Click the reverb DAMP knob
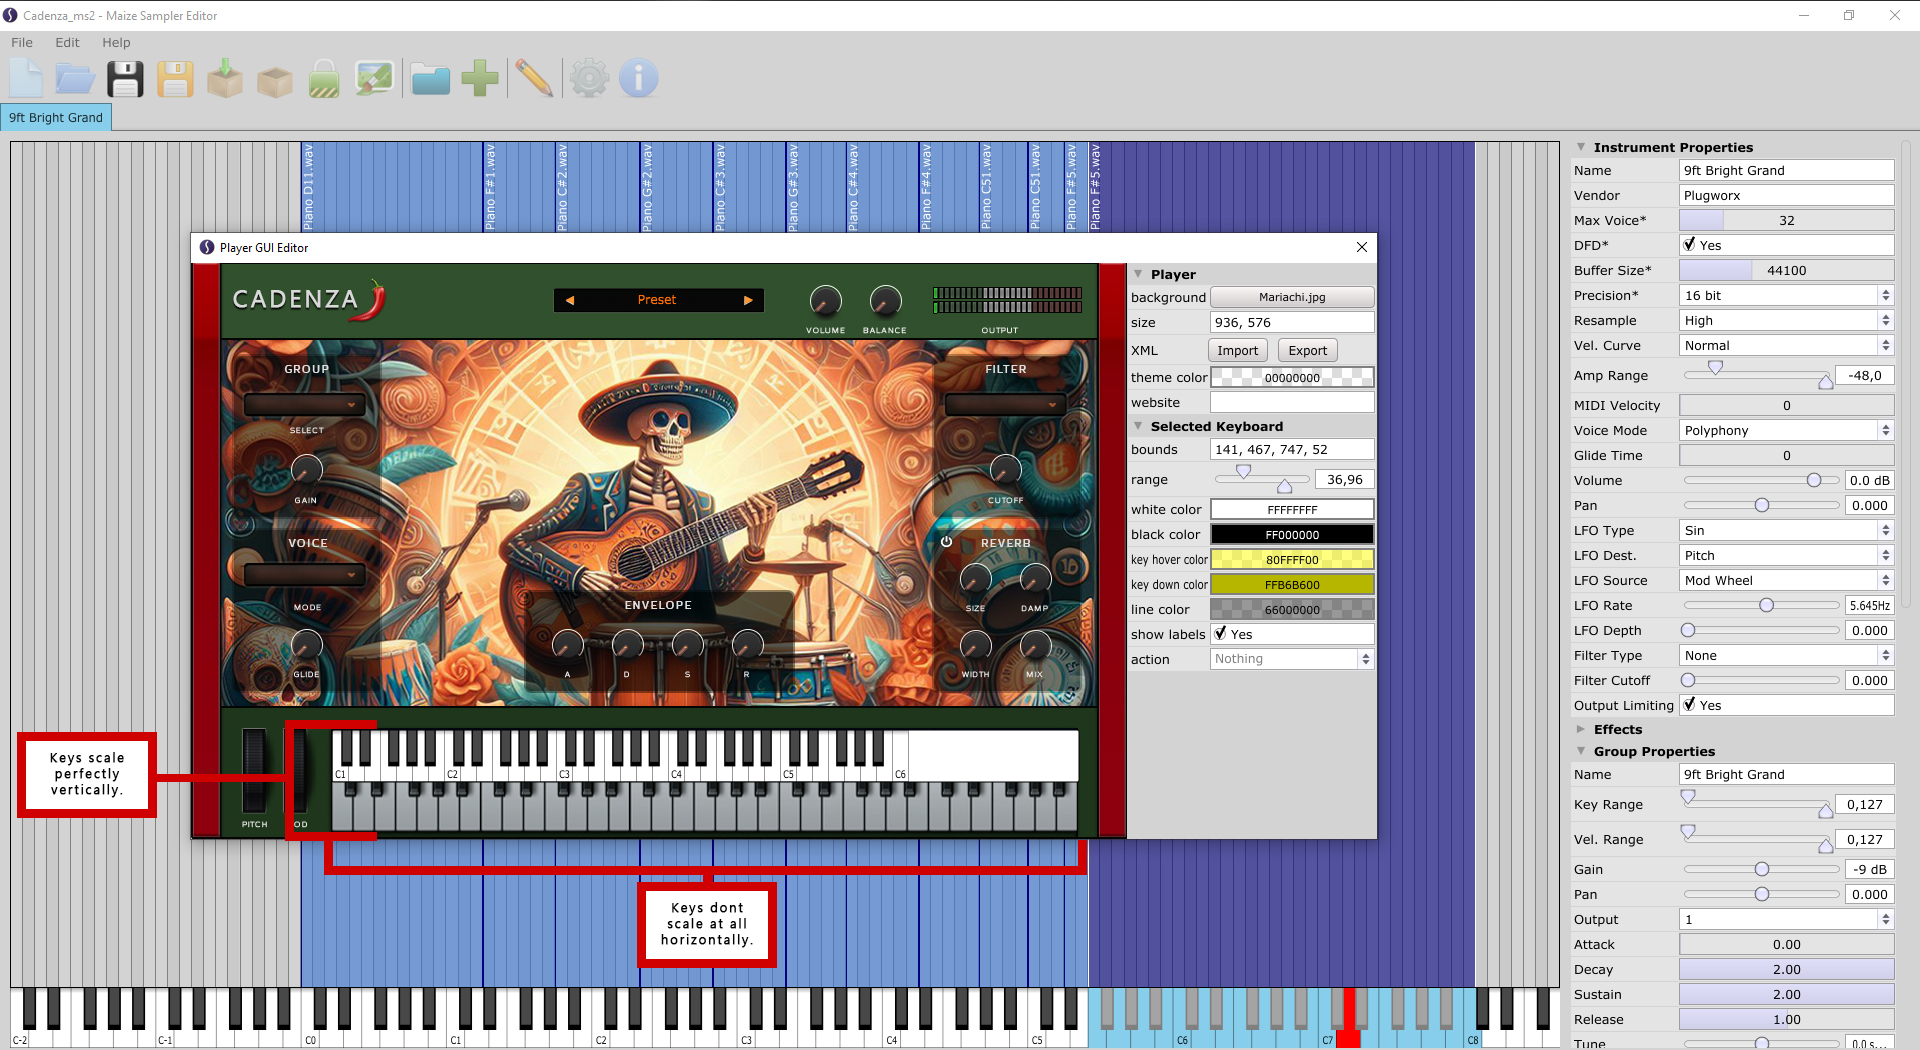 pos(1035,578)
